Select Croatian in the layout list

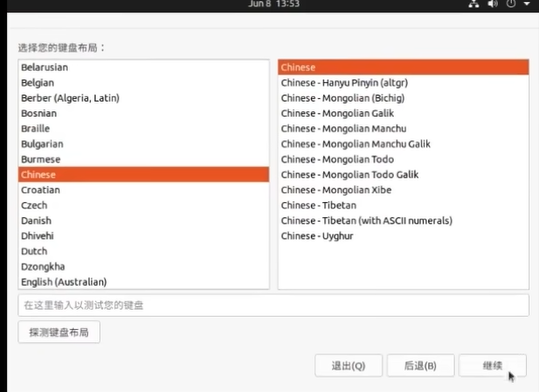click(x=144, y=190)
